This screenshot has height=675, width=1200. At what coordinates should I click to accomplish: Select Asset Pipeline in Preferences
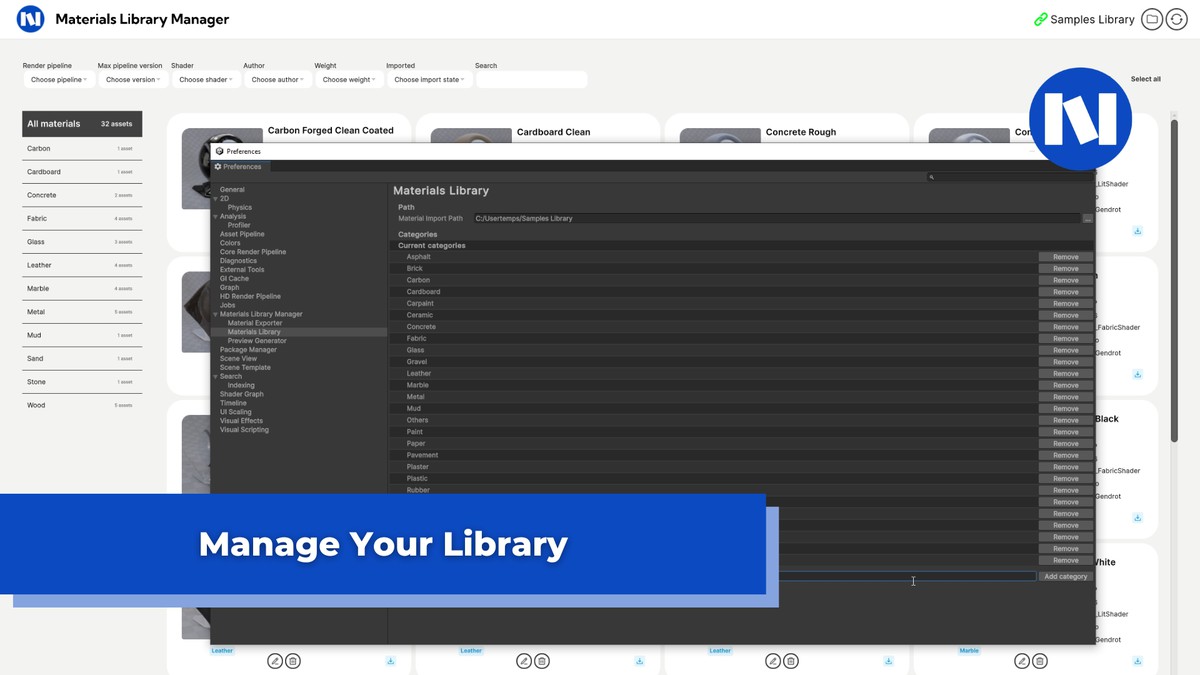click(242, 235)
